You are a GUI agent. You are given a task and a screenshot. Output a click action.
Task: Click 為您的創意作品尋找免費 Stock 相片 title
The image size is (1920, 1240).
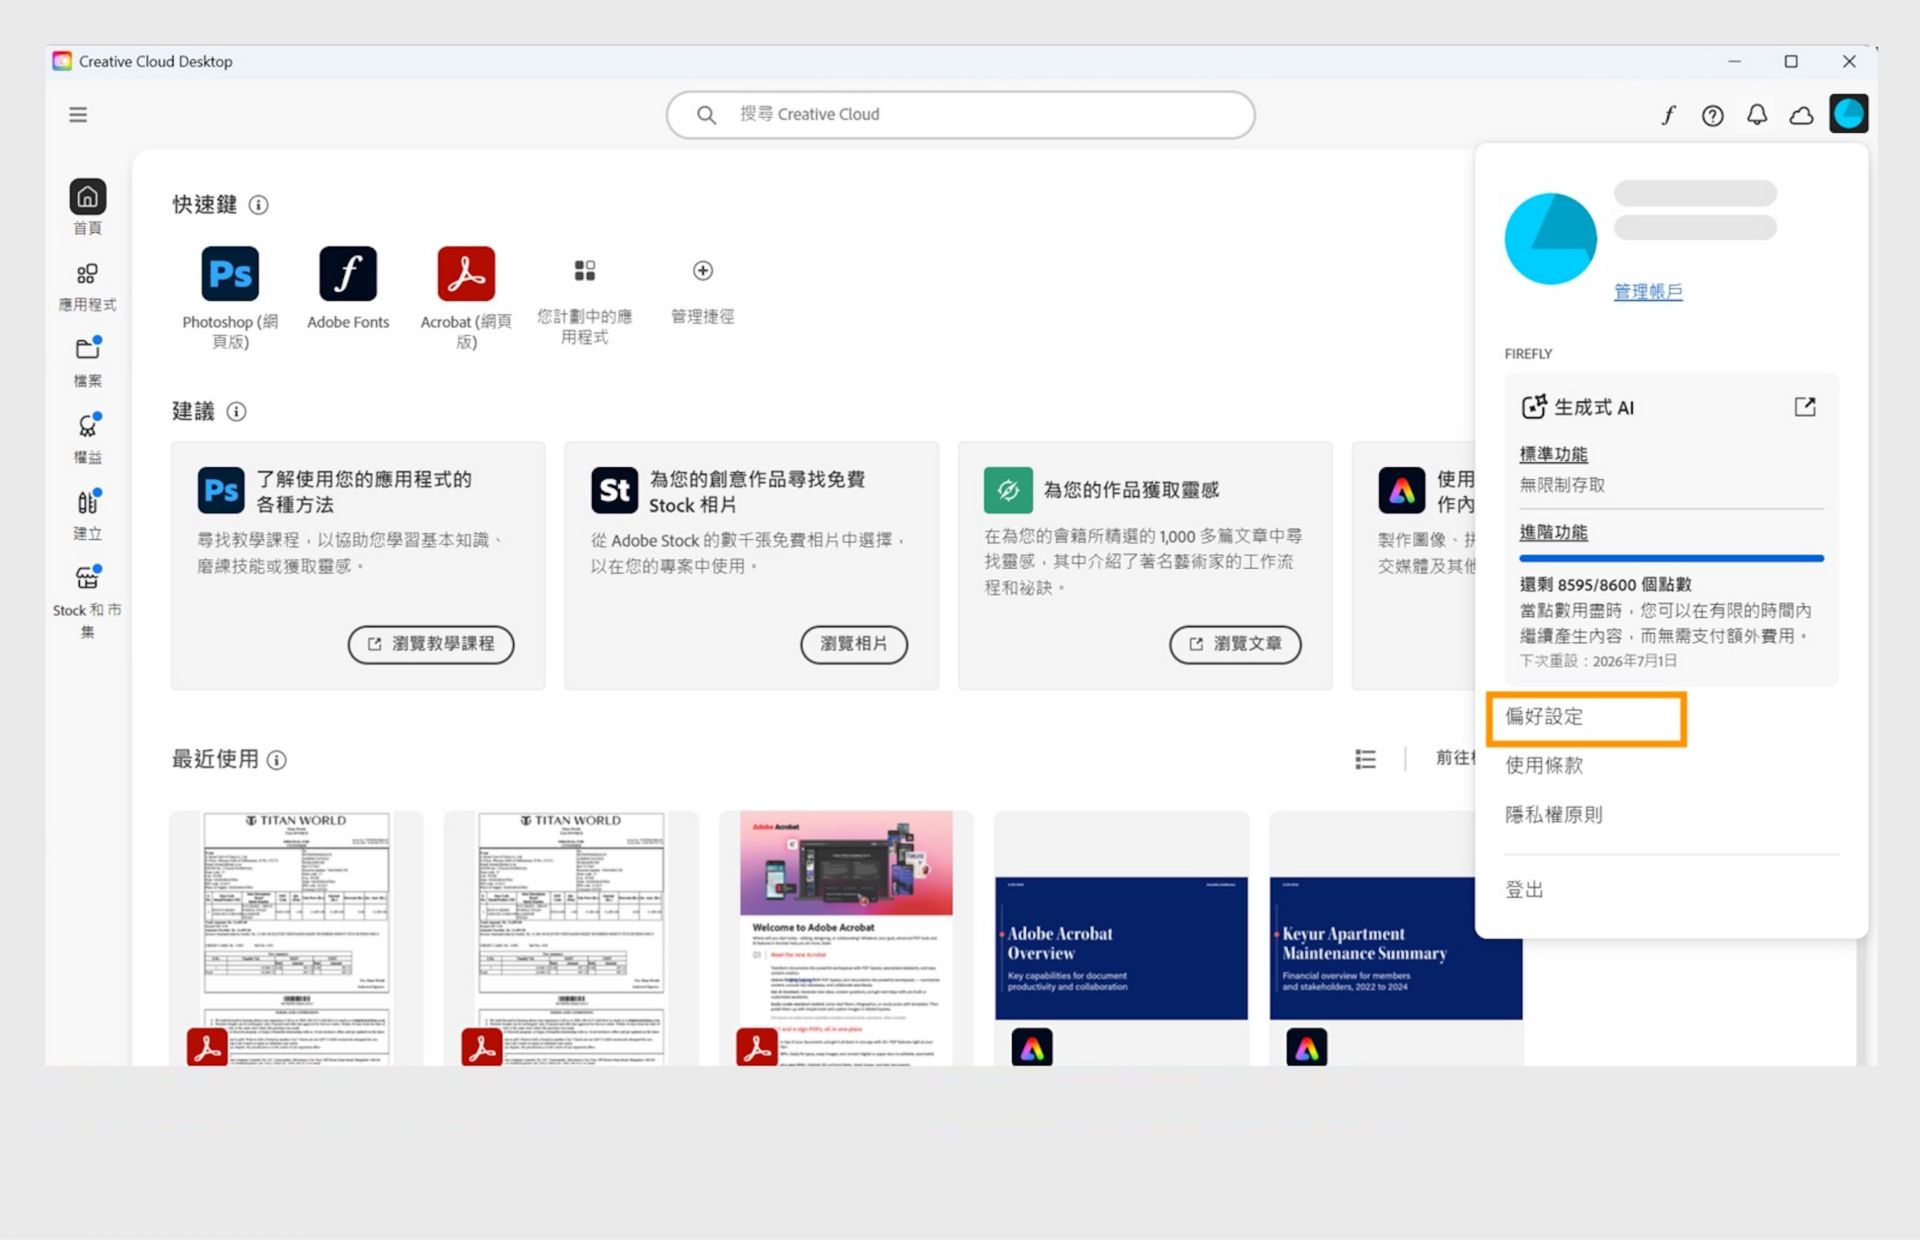coord(757,491)
